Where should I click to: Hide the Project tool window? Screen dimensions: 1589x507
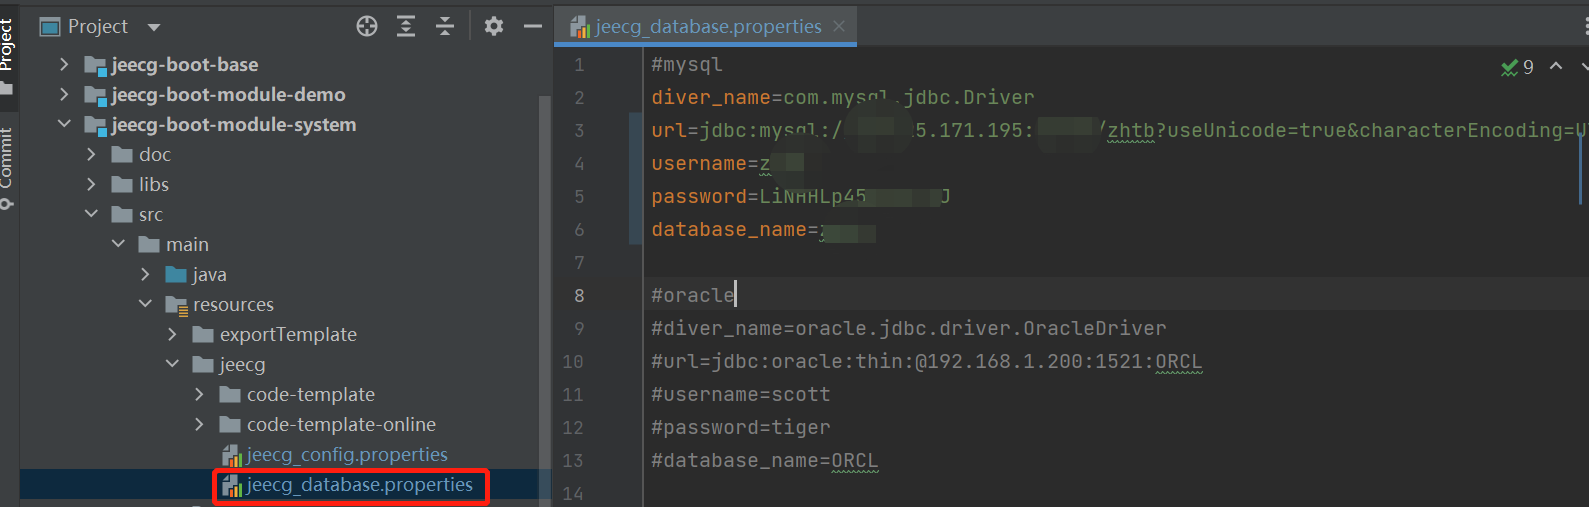coord(533,27)
